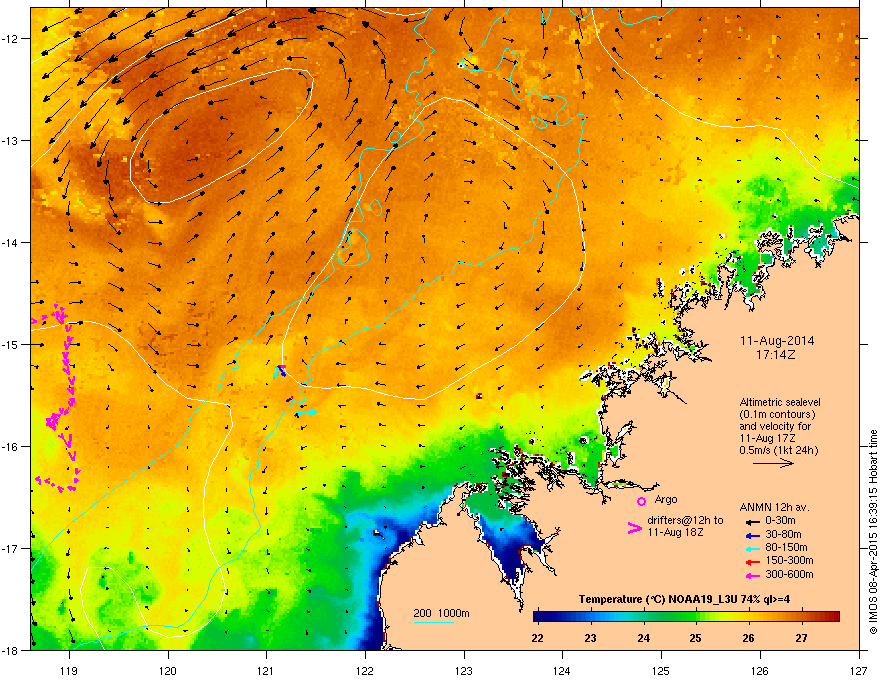Click the cyan bathymetry line legend sample
The image size is (880, 680).
point(434,623)
